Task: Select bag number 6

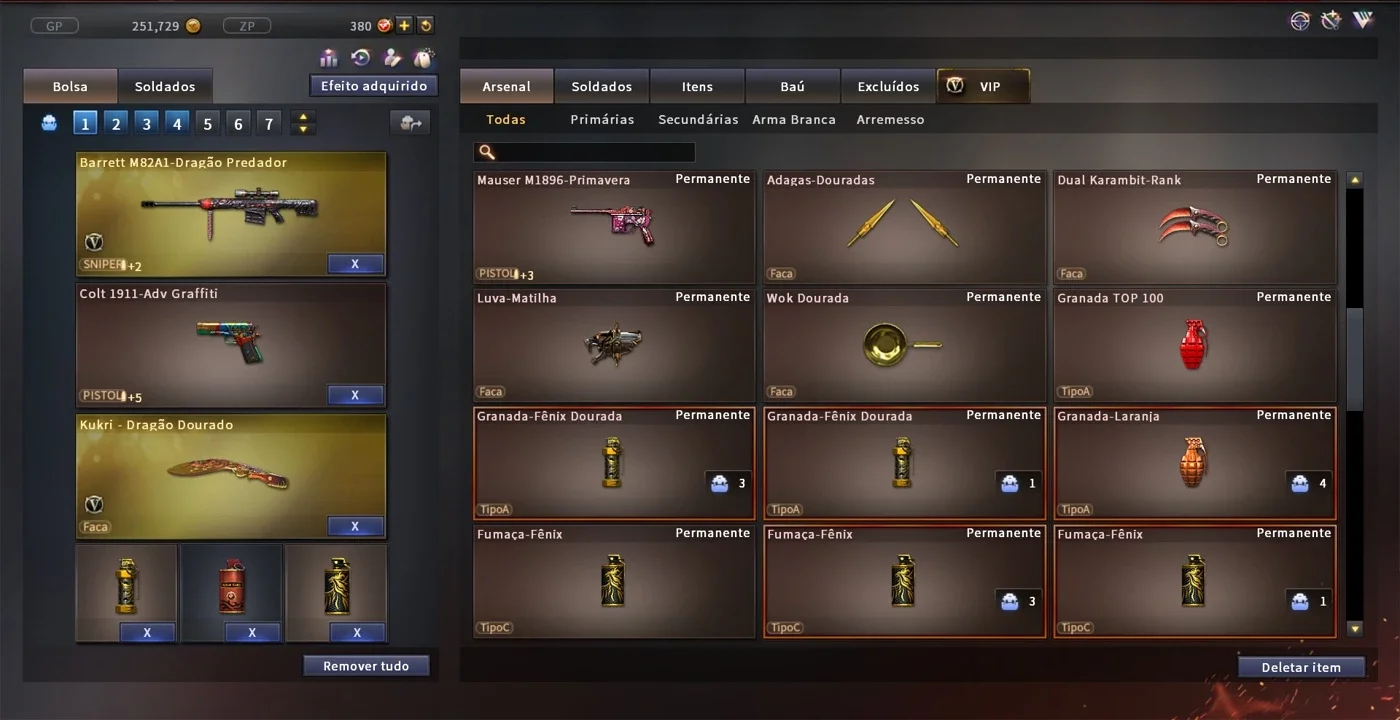Action: pyautogui.click(x=238, y=123)
